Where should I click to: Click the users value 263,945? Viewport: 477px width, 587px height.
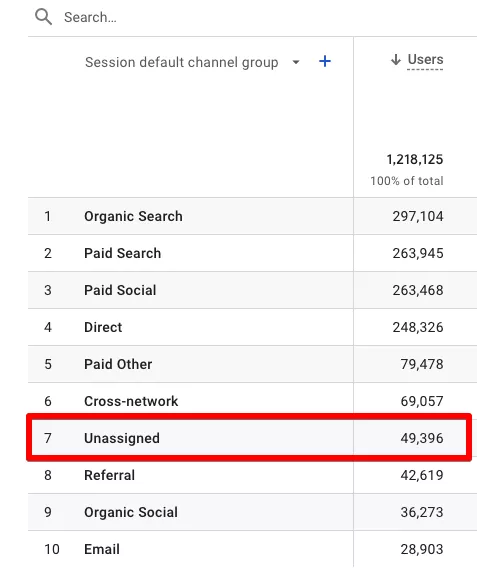click(x=418, y=253)
